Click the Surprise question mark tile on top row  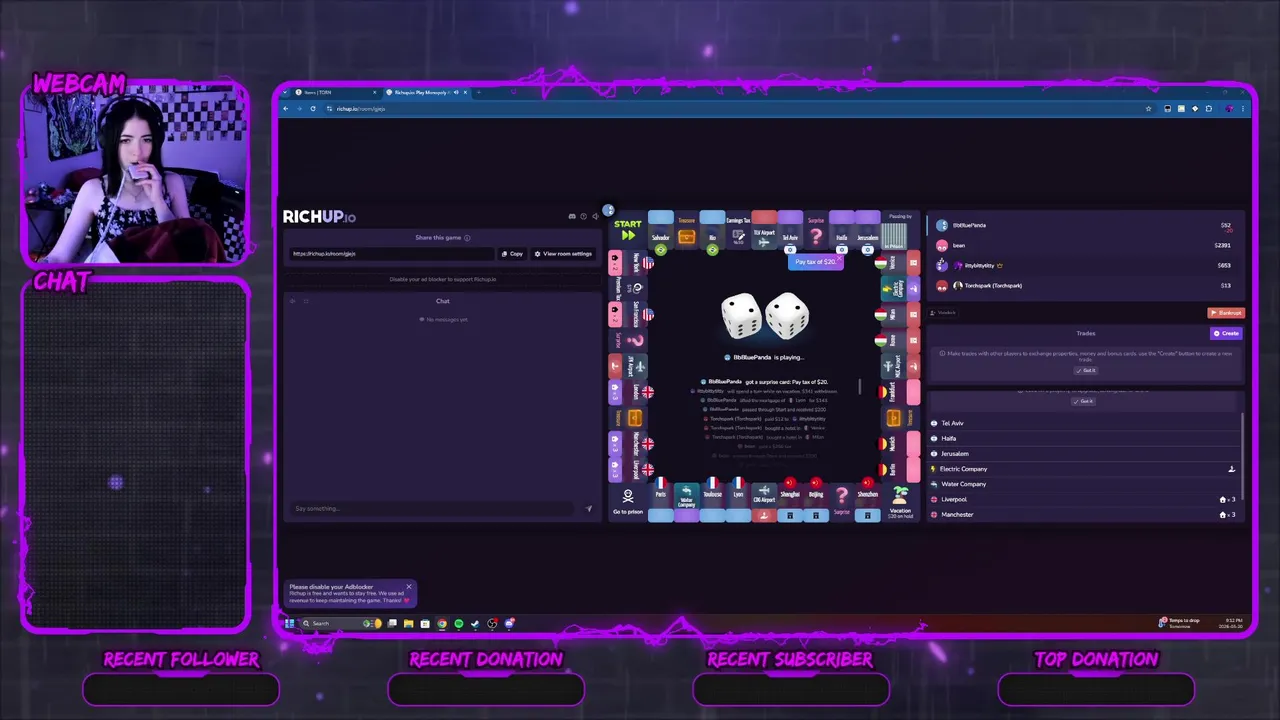click(x=816, y=231)
